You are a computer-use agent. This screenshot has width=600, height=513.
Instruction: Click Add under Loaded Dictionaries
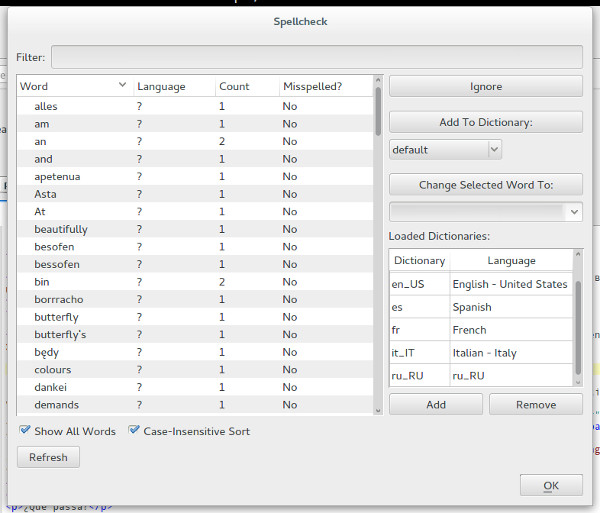(x=435, y=405)
